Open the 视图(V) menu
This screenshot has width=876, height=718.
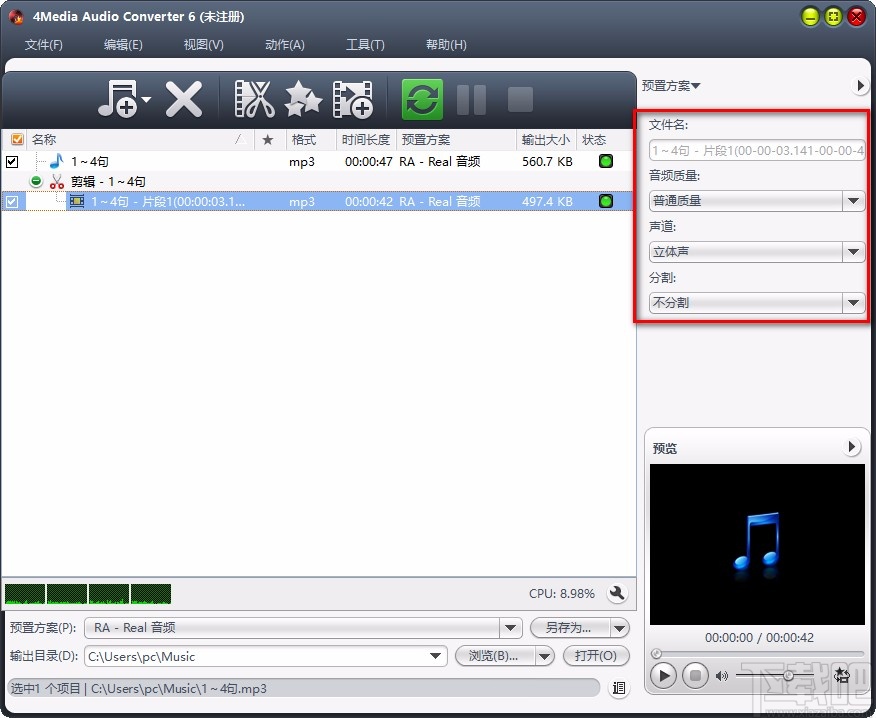point(203,44)
